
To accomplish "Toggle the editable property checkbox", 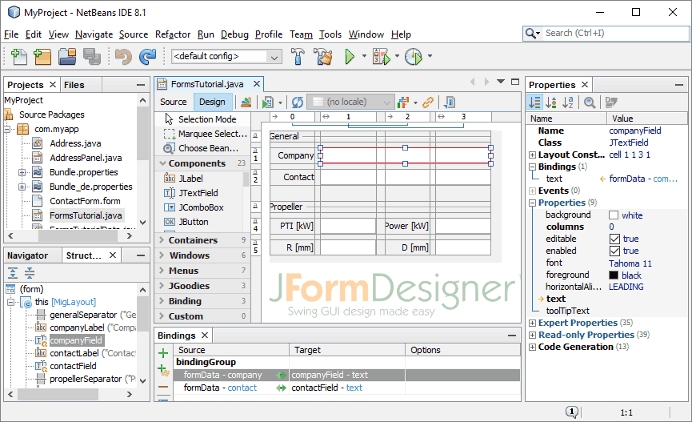I will point(614,239).
